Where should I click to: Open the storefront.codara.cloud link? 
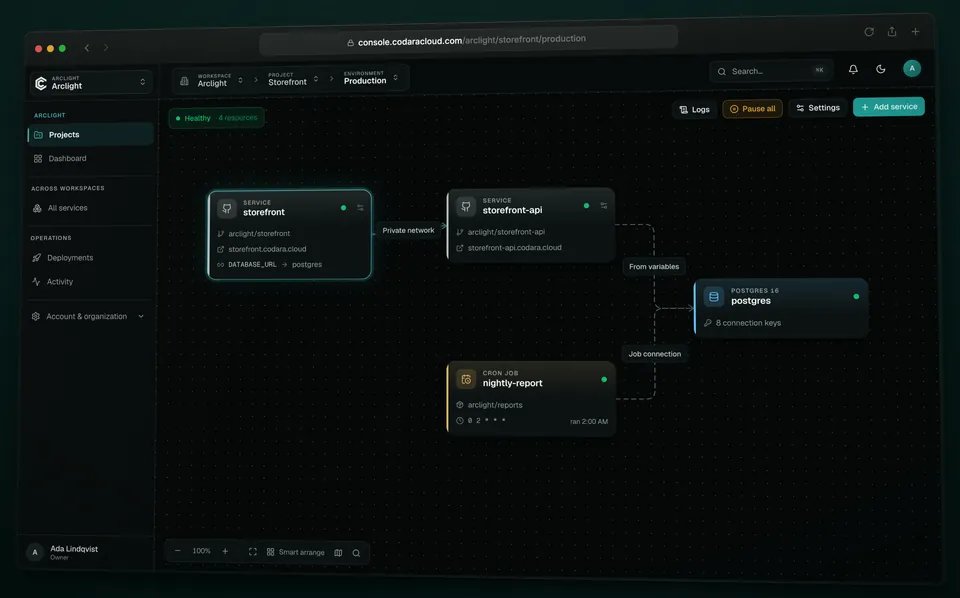click(x=267, y=249)
